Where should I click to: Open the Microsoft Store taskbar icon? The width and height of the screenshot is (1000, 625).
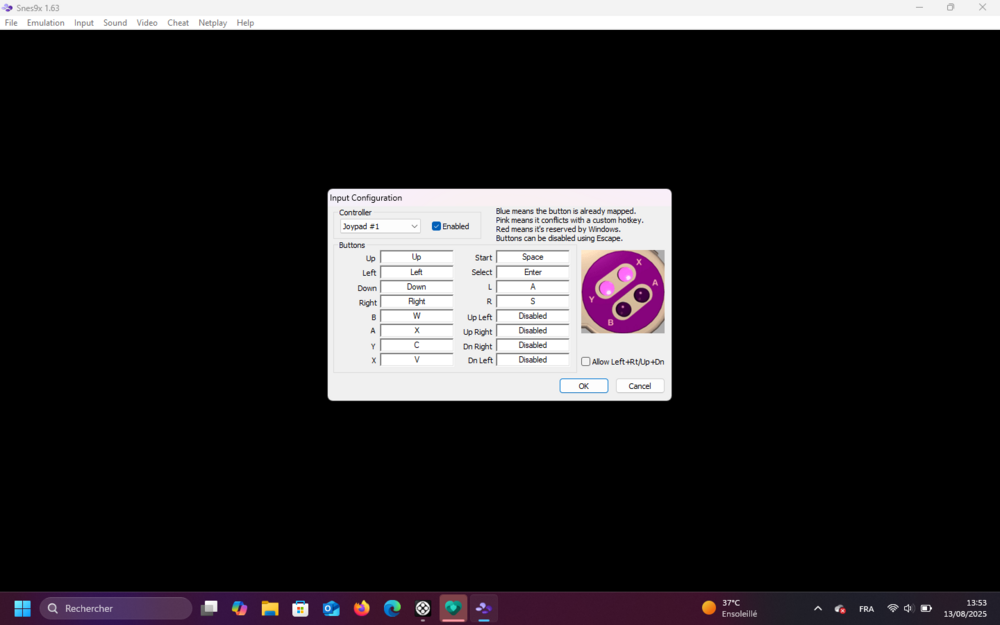(300, 608)
